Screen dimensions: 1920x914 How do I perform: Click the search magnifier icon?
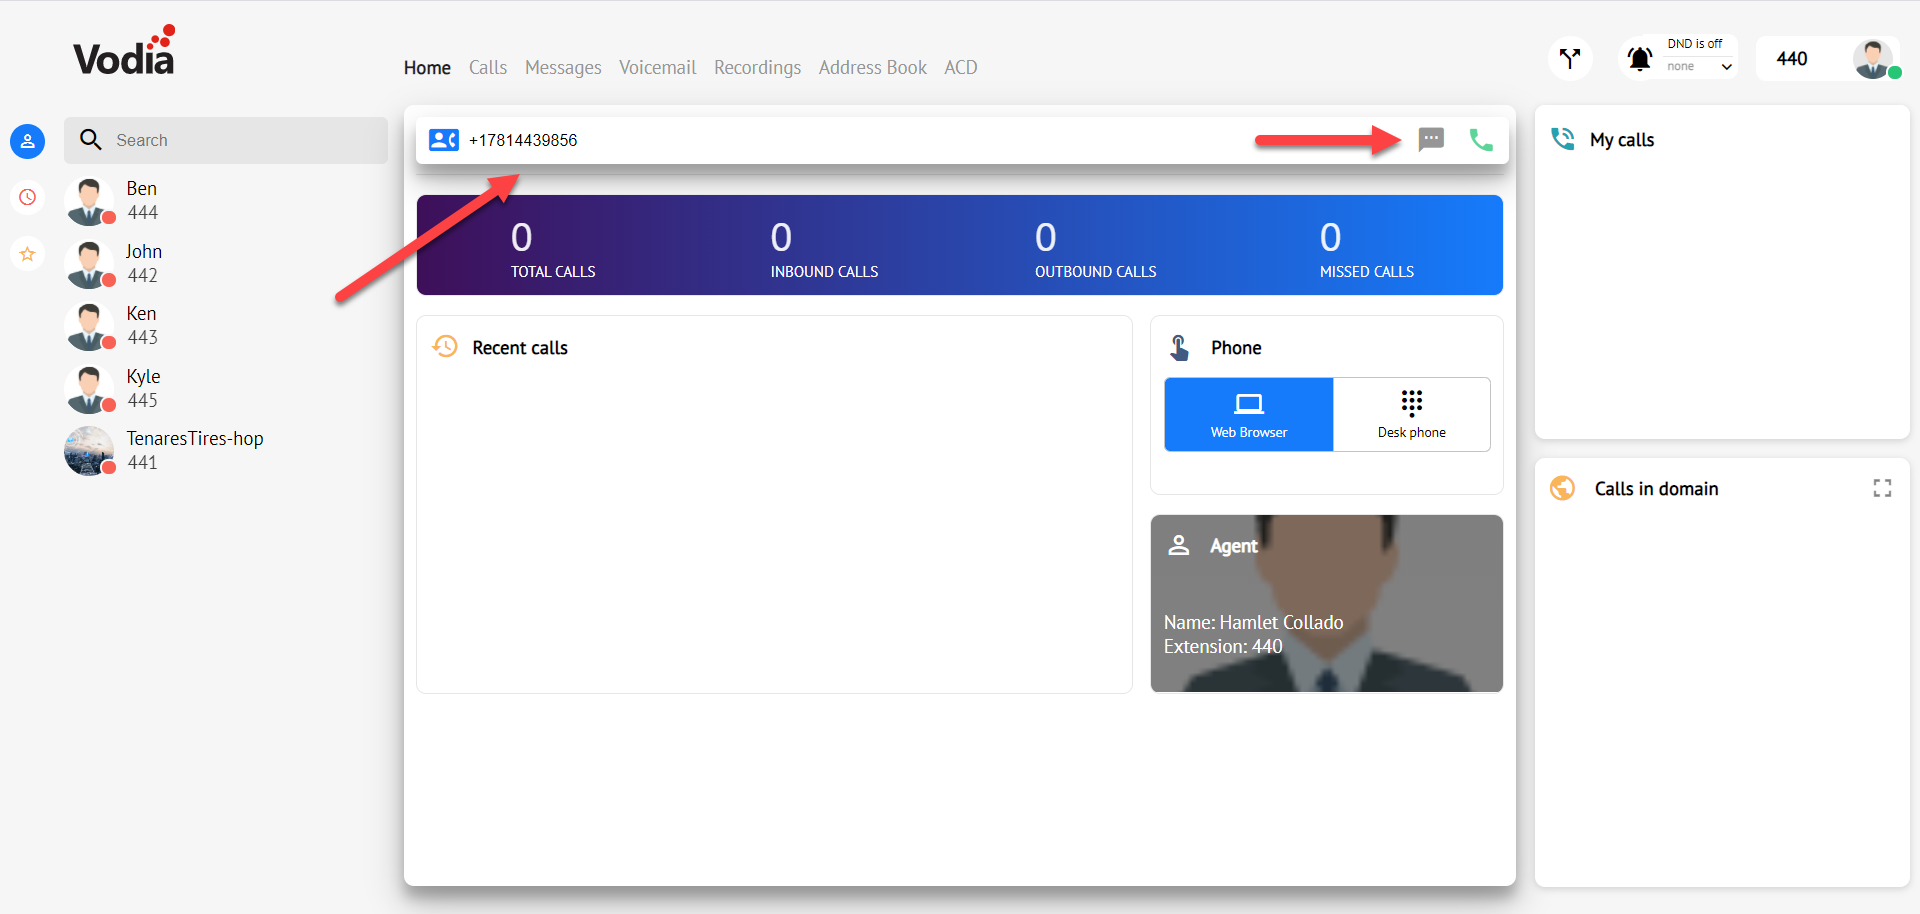pos(91,140)
